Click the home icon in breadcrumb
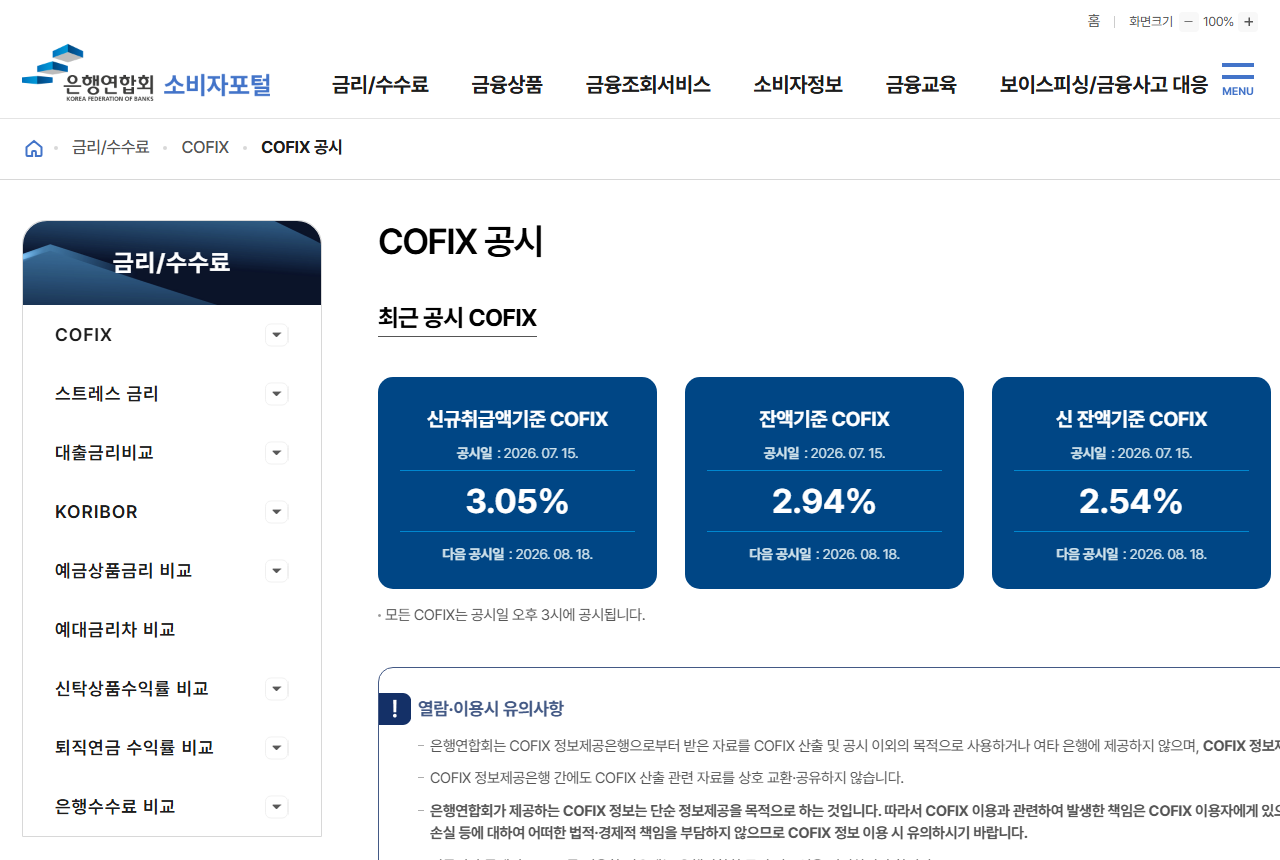 (34, 148)
